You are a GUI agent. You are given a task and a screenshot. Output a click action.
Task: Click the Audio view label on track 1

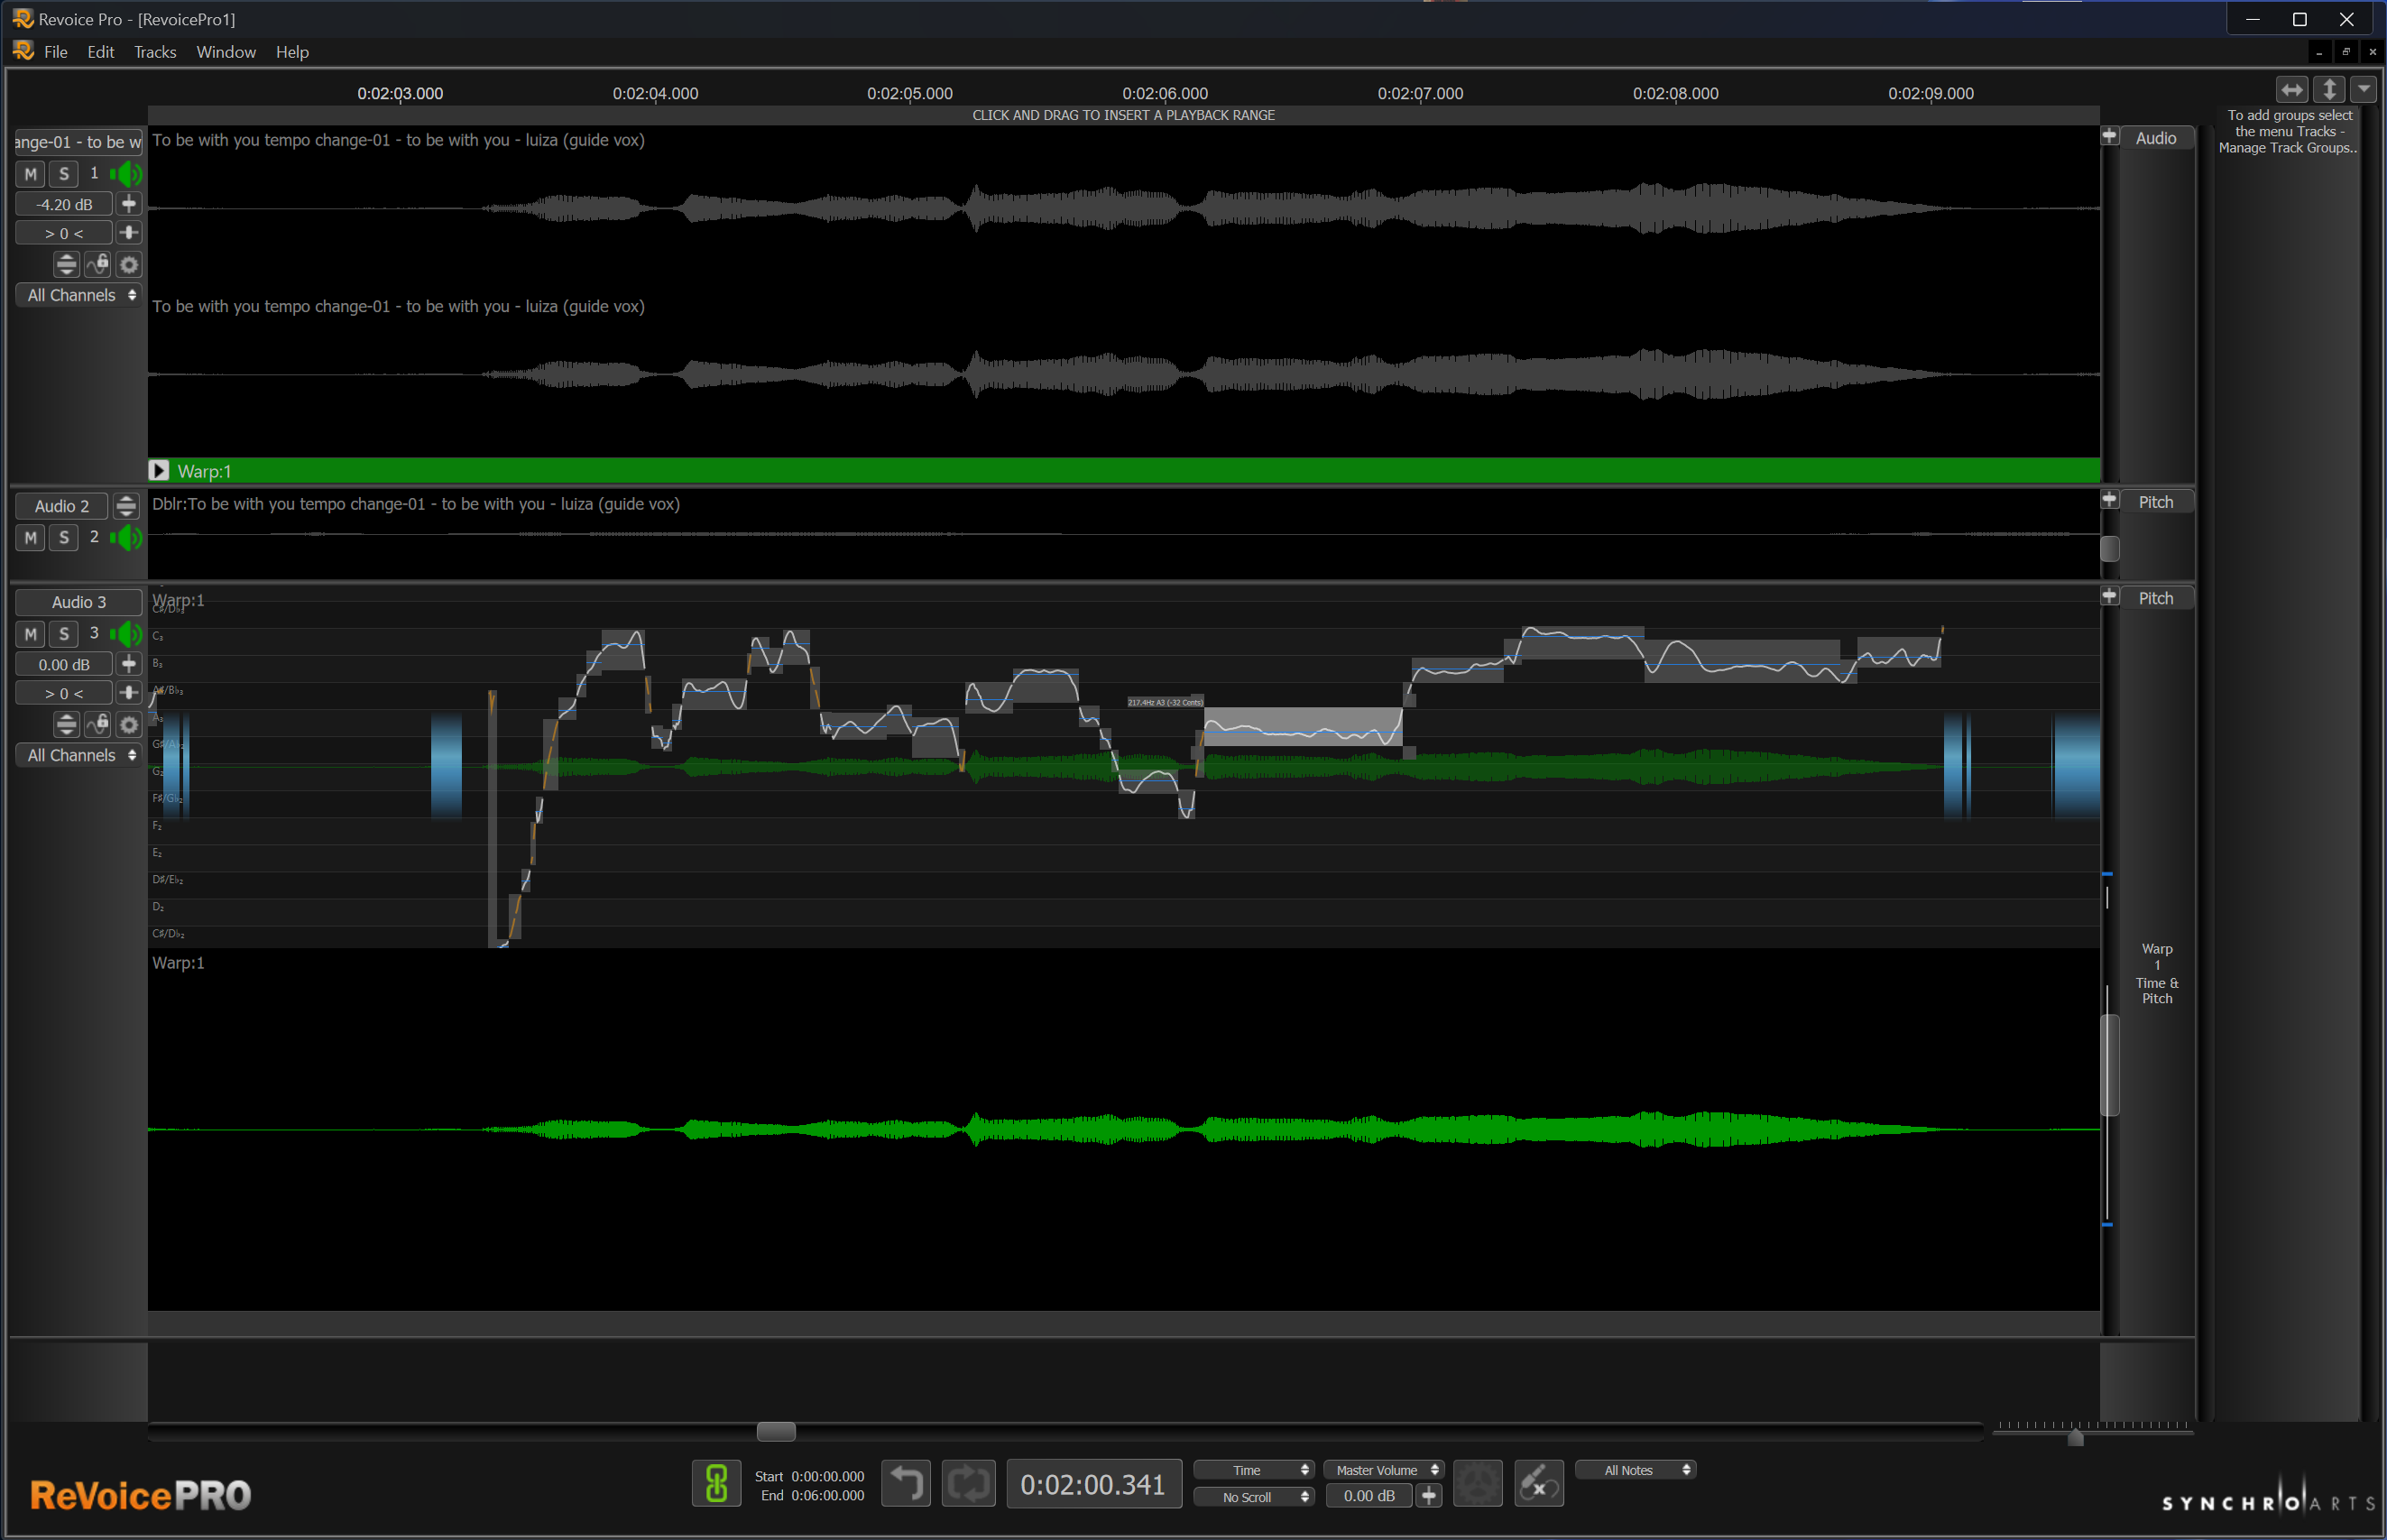pyautogui.click(x=2155, y=138)
